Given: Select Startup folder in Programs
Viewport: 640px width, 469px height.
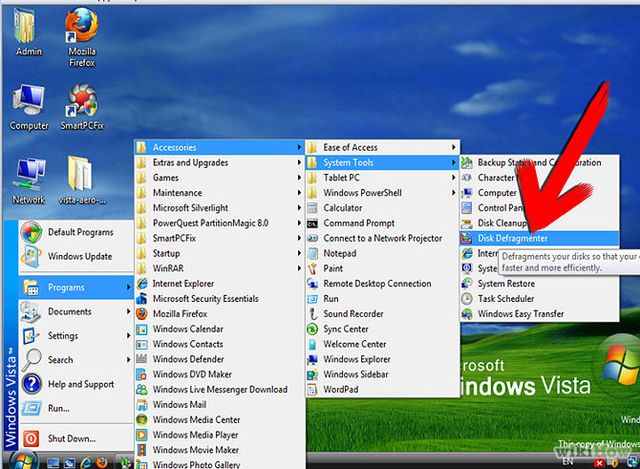Looking at the screenshot, I should pyautogui.click(x=220, y=253).
